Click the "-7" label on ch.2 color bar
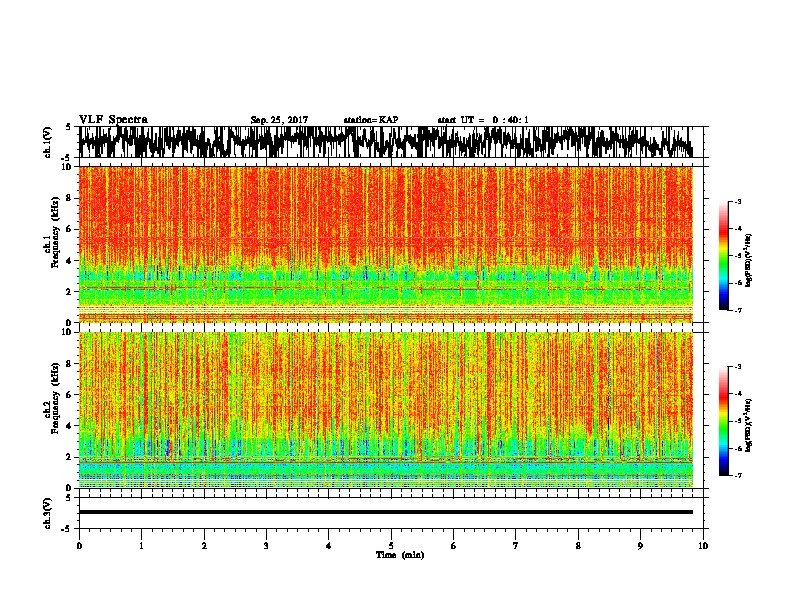792x612 pixels. pyautogui.click(x=737, y=475)
